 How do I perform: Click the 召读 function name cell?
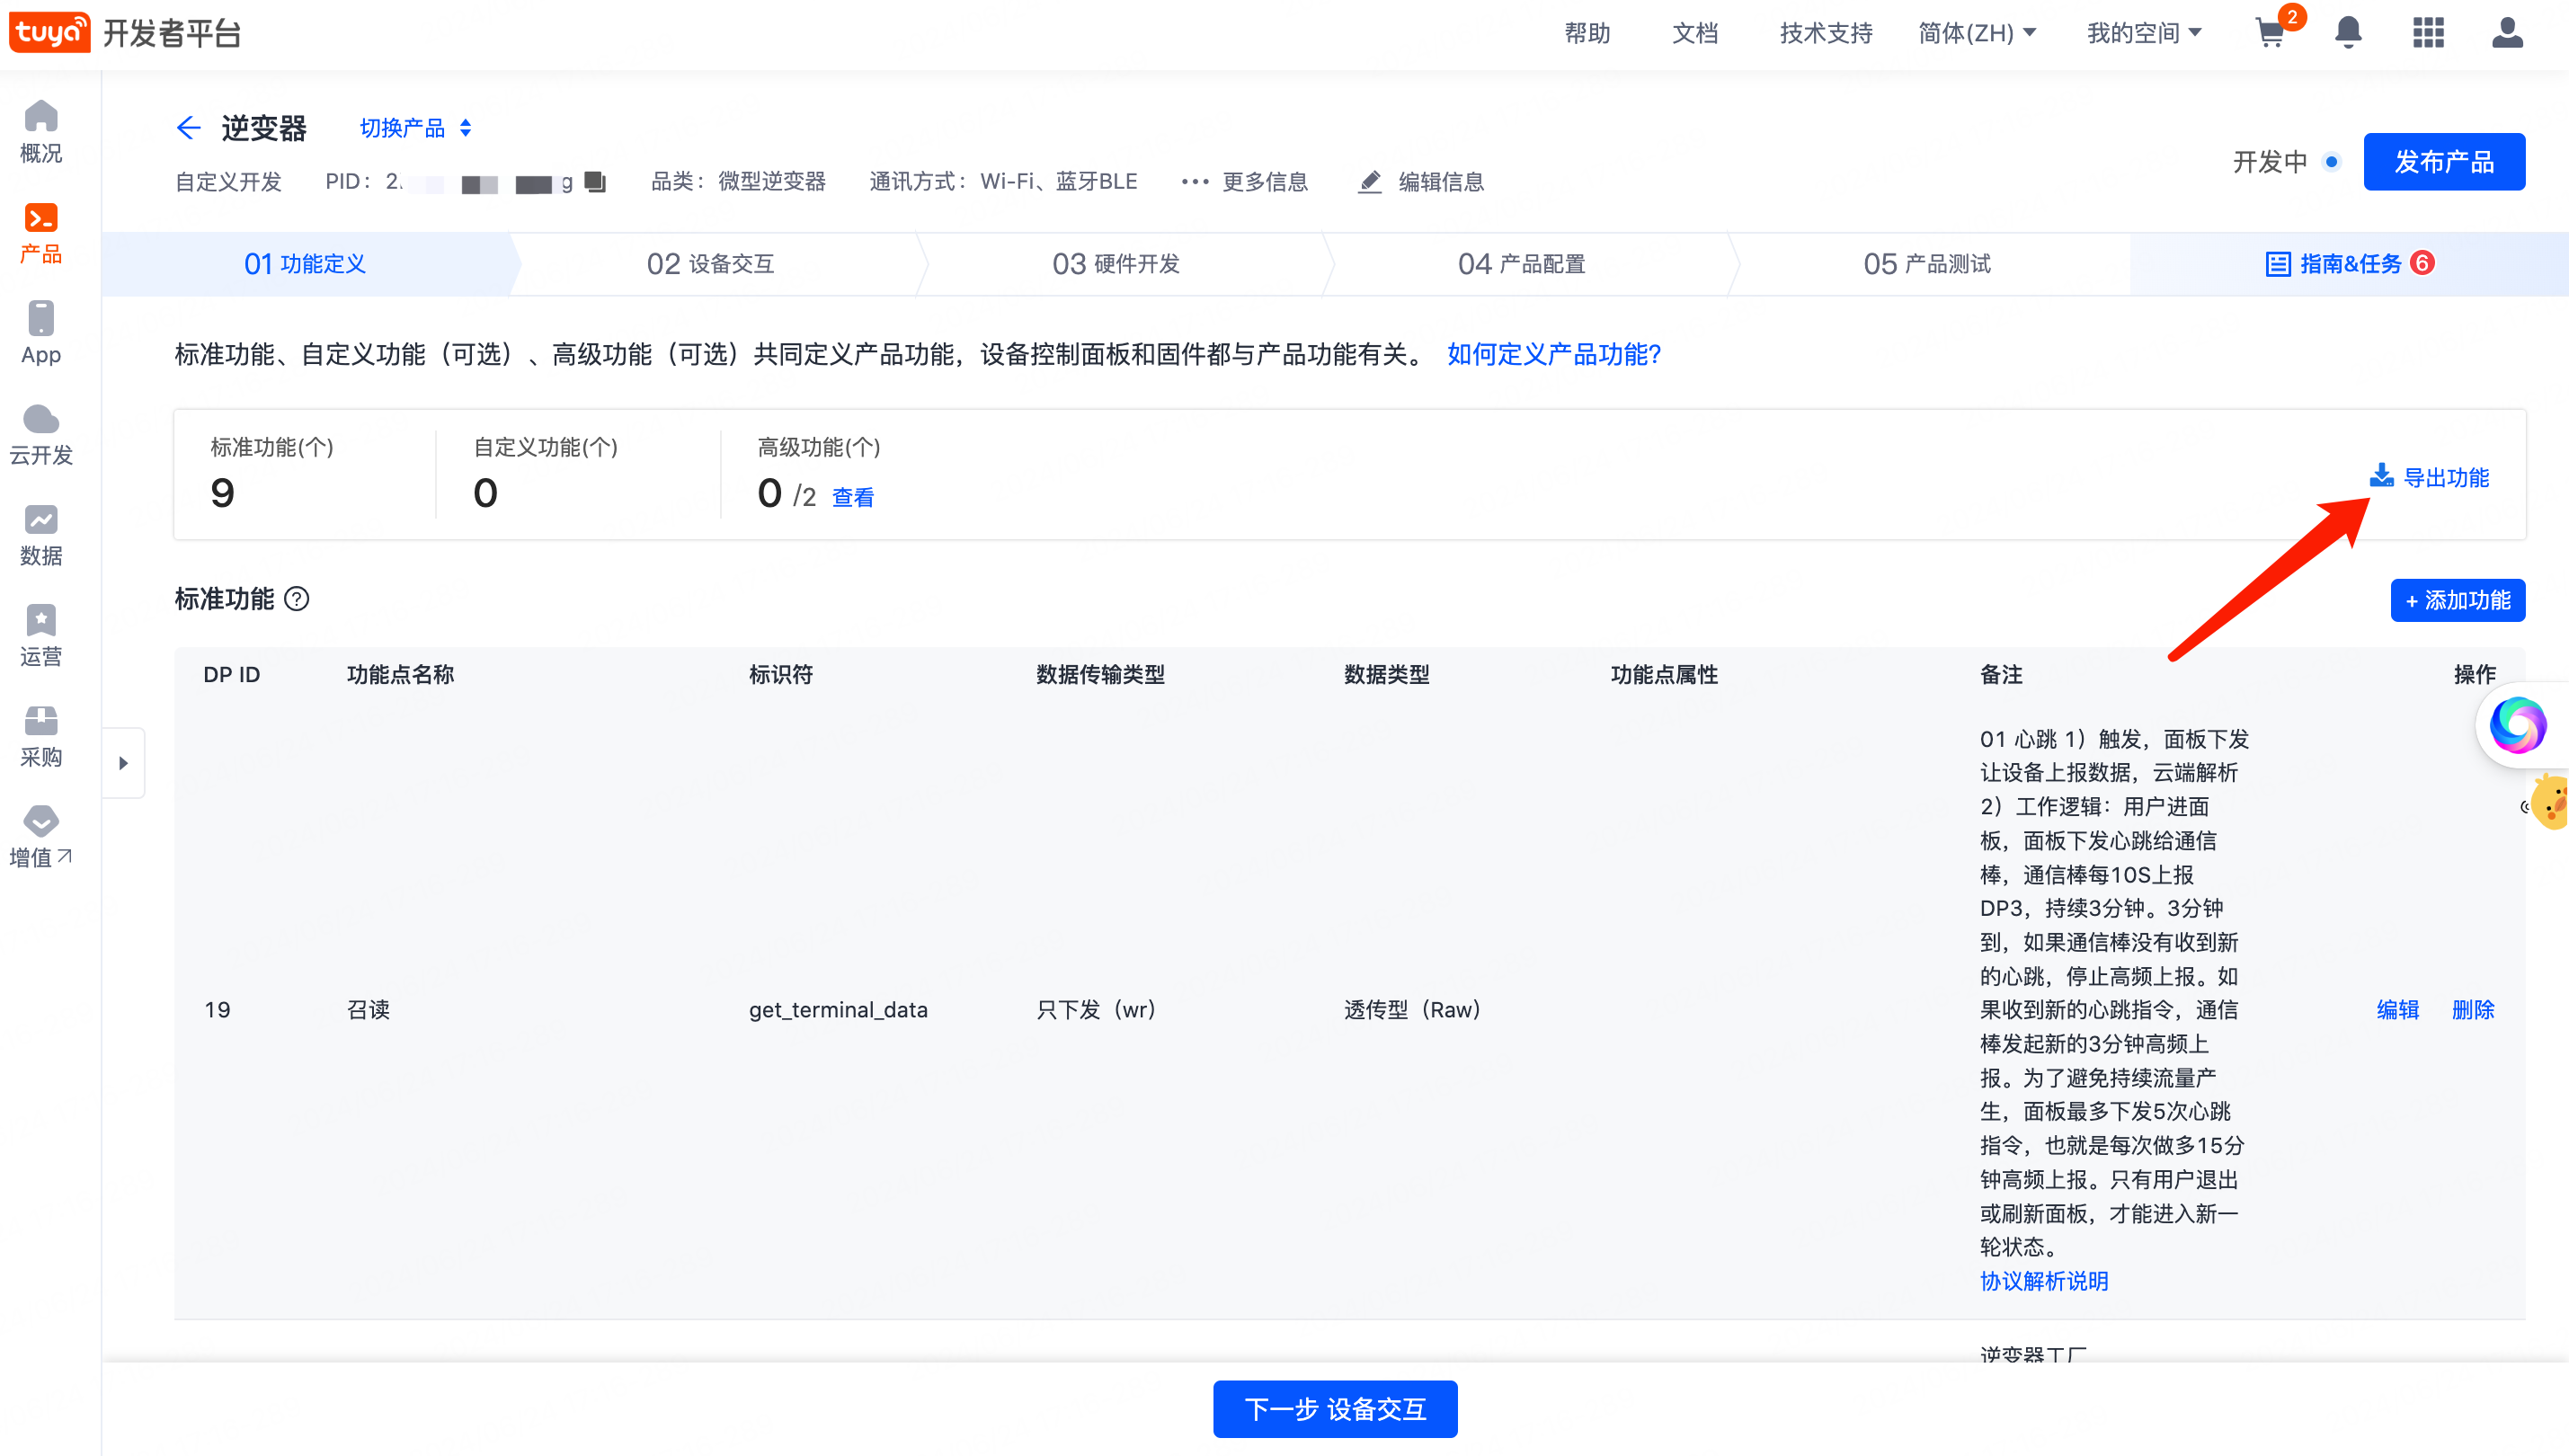tap(368, 1010)
